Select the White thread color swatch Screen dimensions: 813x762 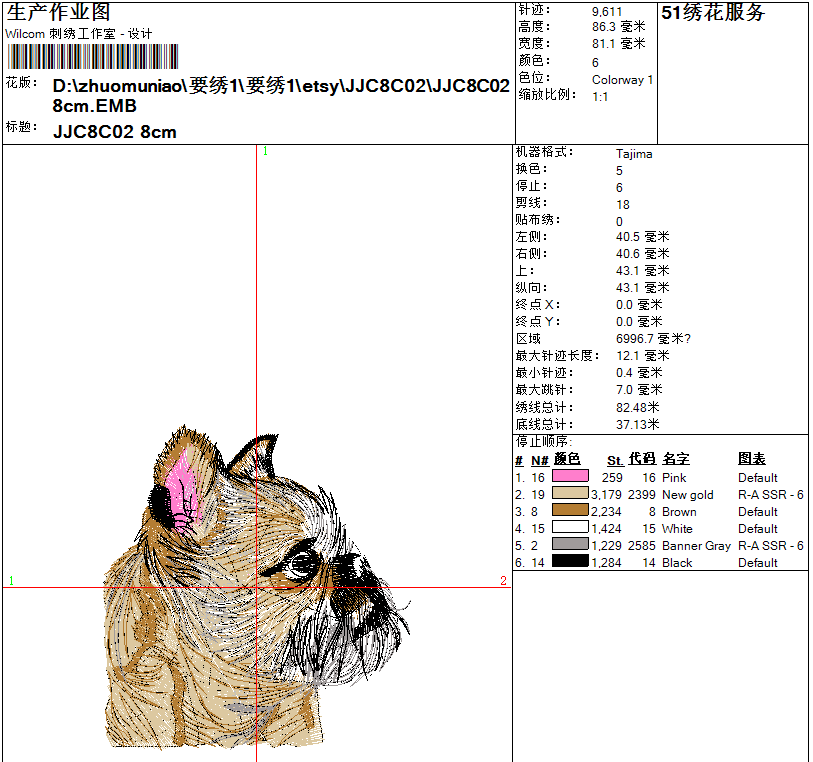tap(570, 528)
